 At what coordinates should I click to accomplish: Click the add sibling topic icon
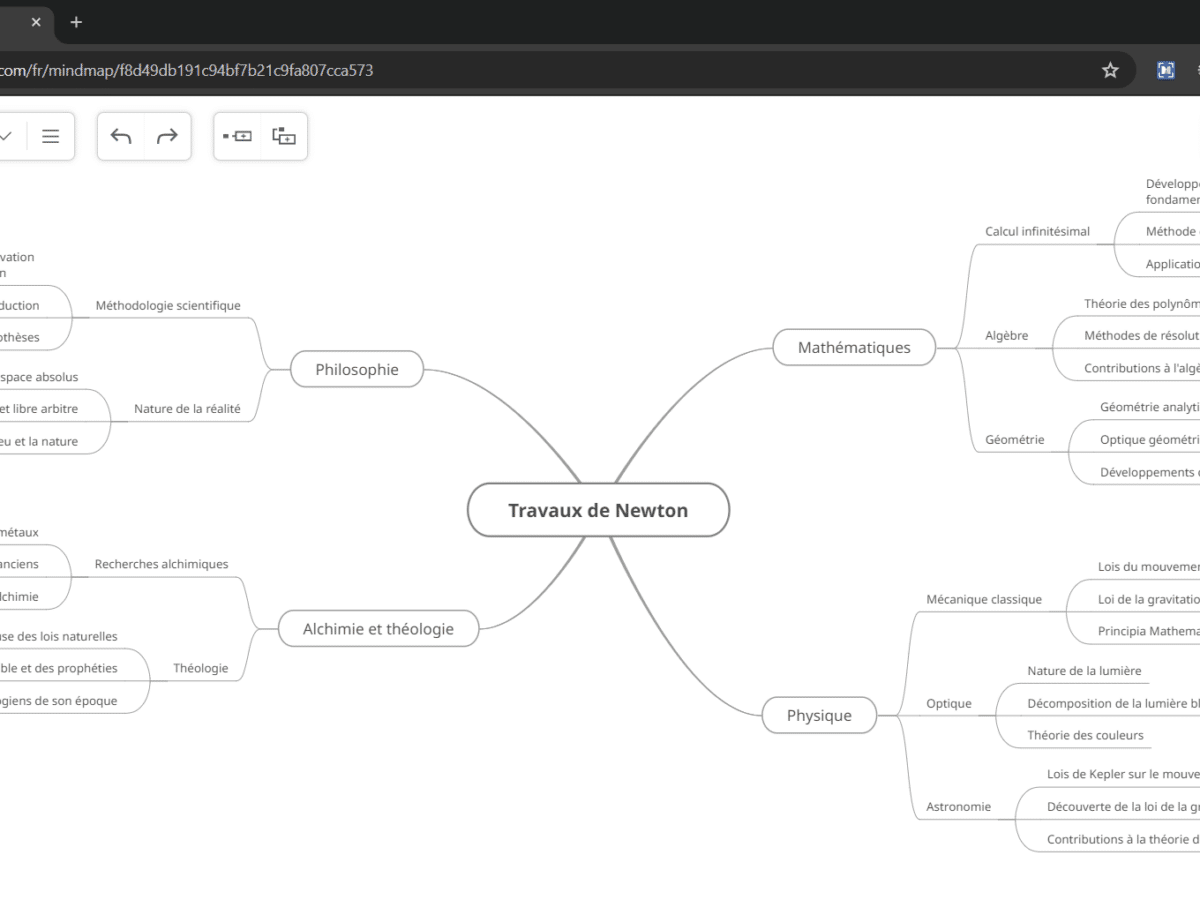point(238,136)
